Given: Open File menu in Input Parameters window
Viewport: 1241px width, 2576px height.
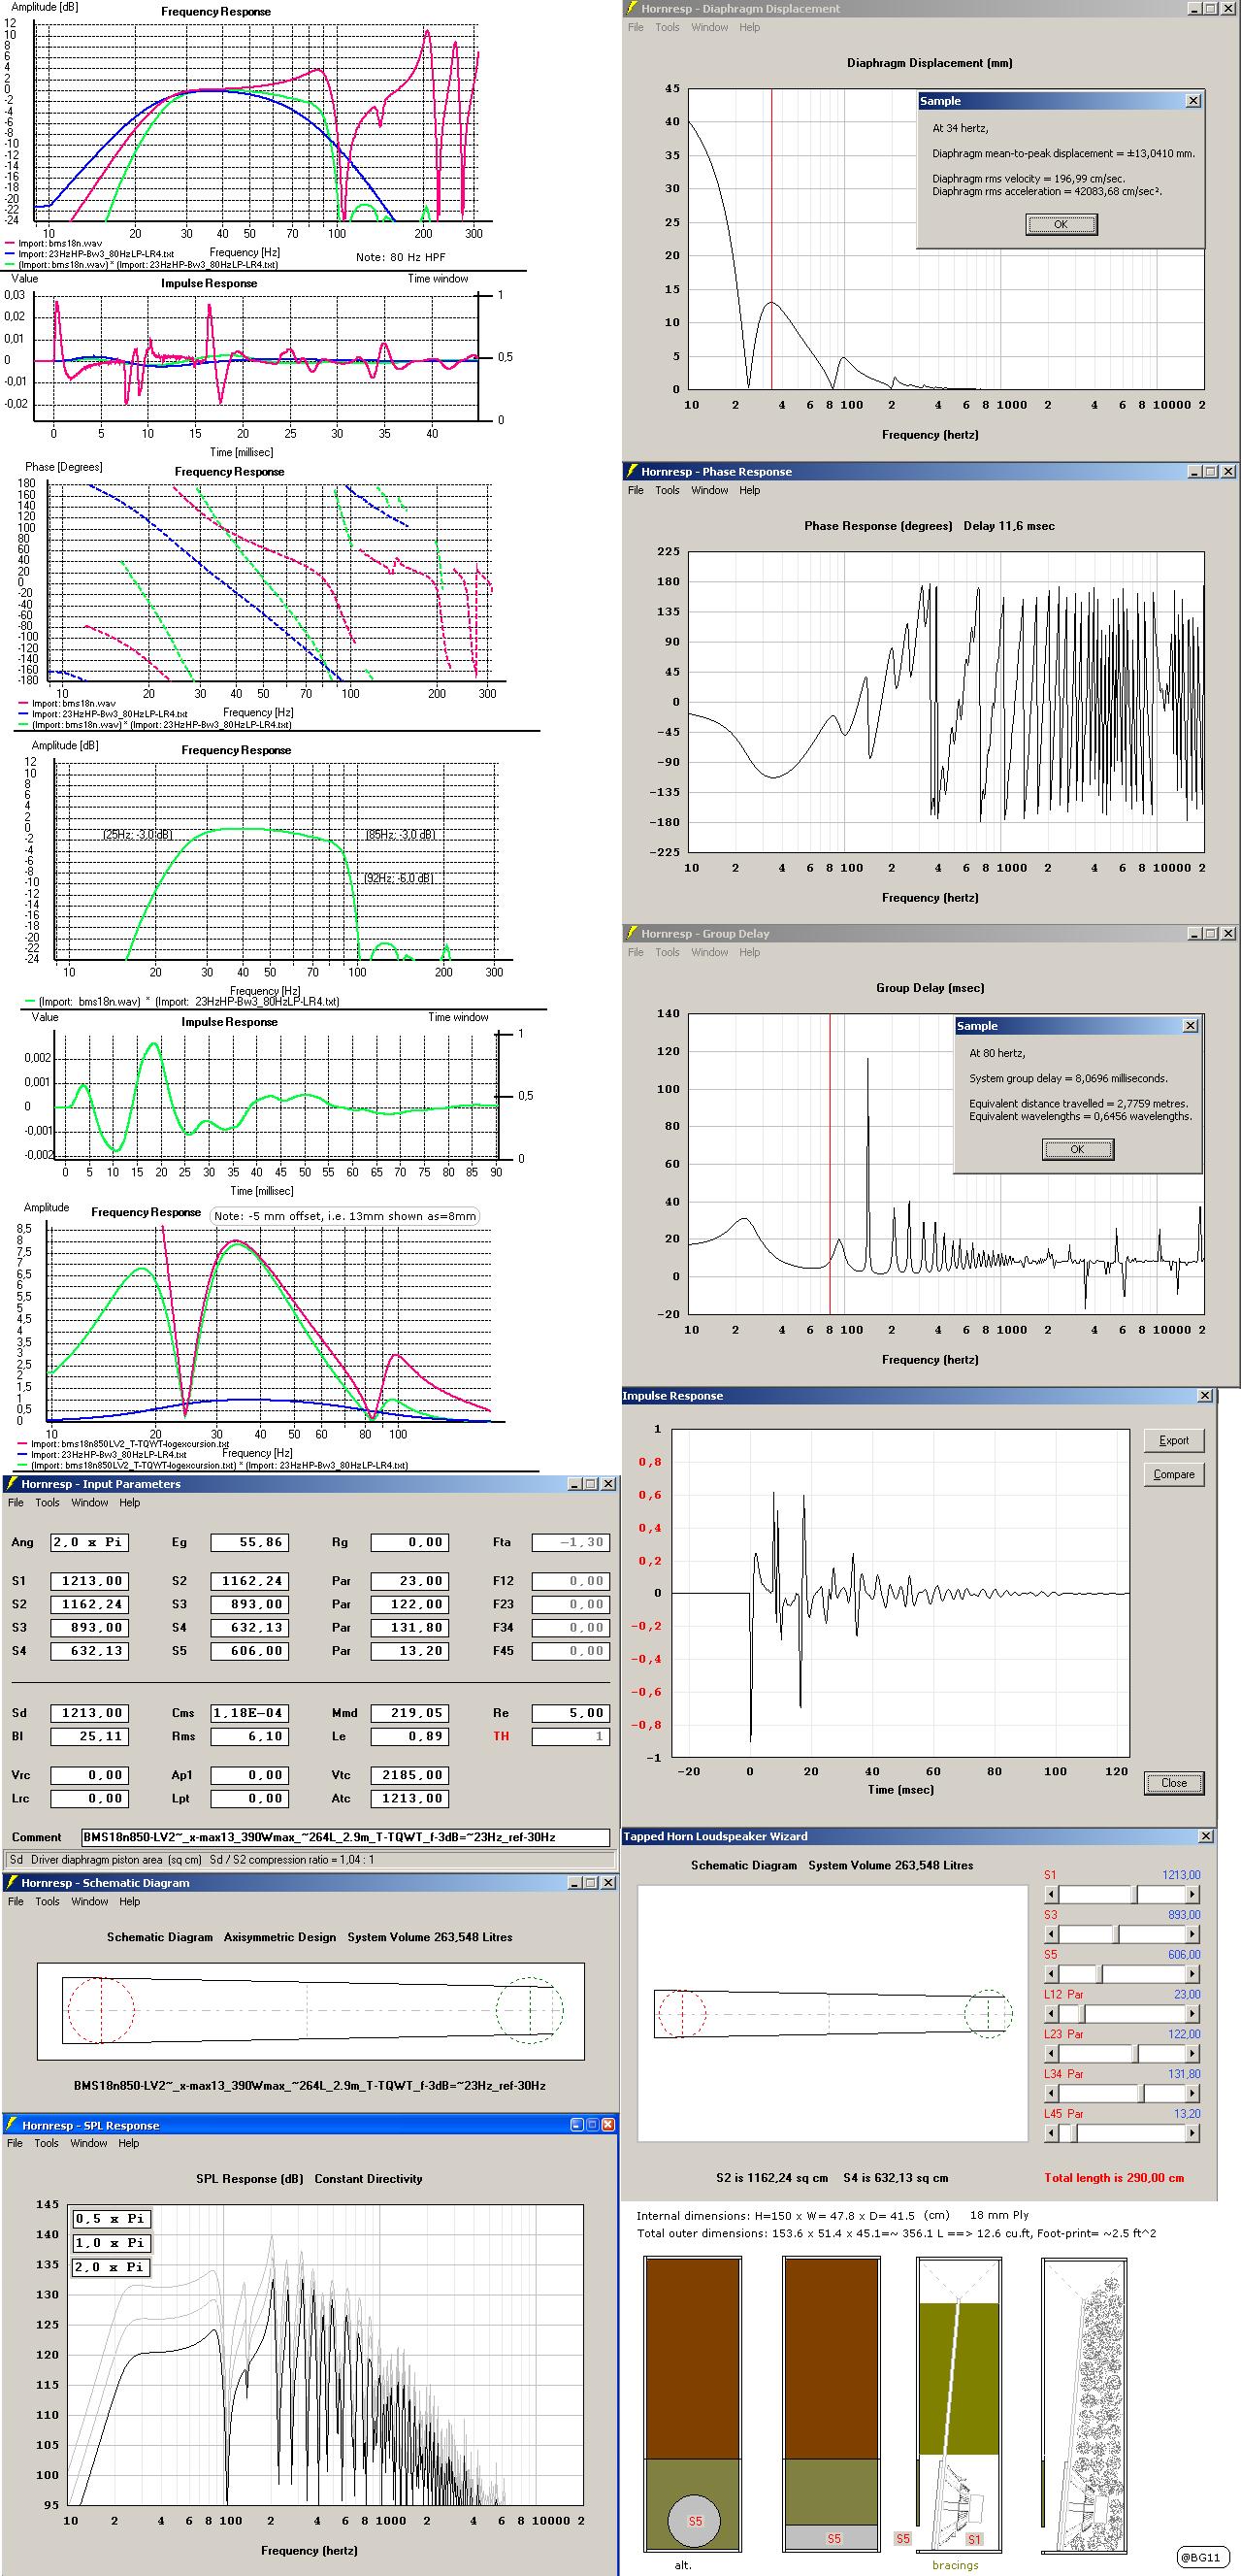Looking at the screenshot, I should pyautogui.click(x=16, y=1503).
